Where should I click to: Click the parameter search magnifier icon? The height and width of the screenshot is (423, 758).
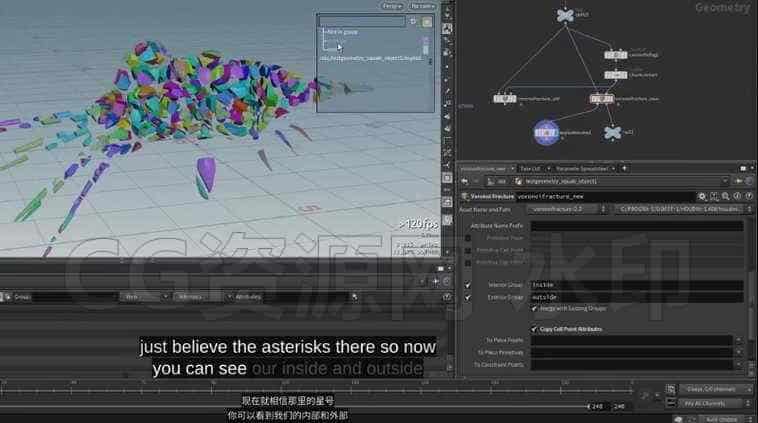[726, 196]
